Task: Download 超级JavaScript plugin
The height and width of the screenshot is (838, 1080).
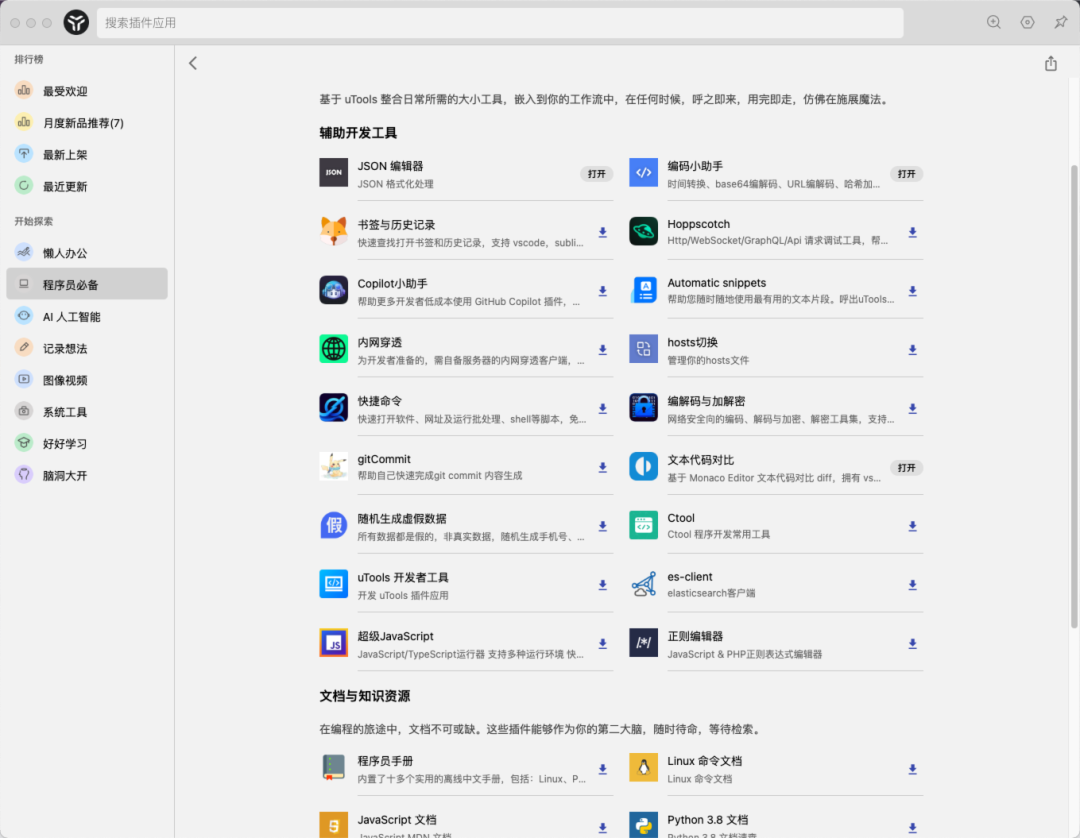Action: coord(603,644)
